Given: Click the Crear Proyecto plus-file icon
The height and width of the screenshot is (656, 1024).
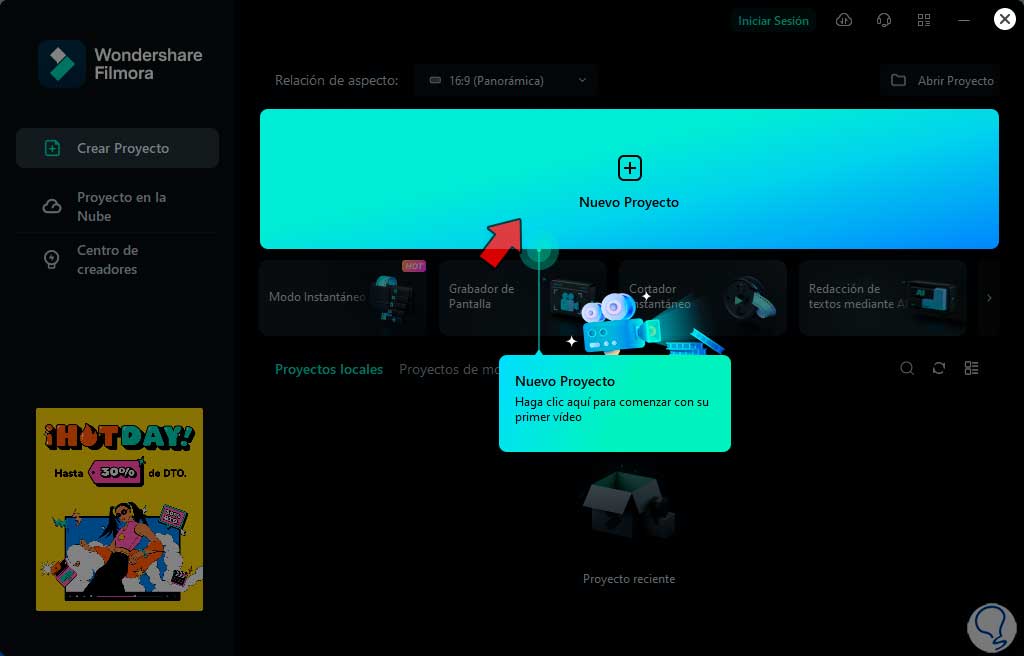Looking at the screenshot, I should tap(52, 148).
